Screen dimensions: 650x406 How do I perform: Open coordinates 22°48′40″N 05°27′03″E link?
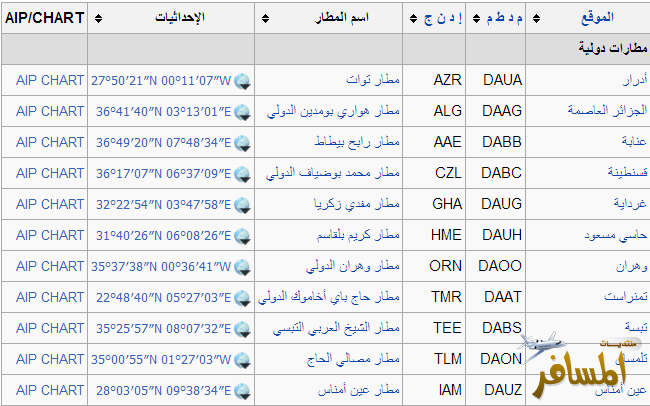coord(163,298)
